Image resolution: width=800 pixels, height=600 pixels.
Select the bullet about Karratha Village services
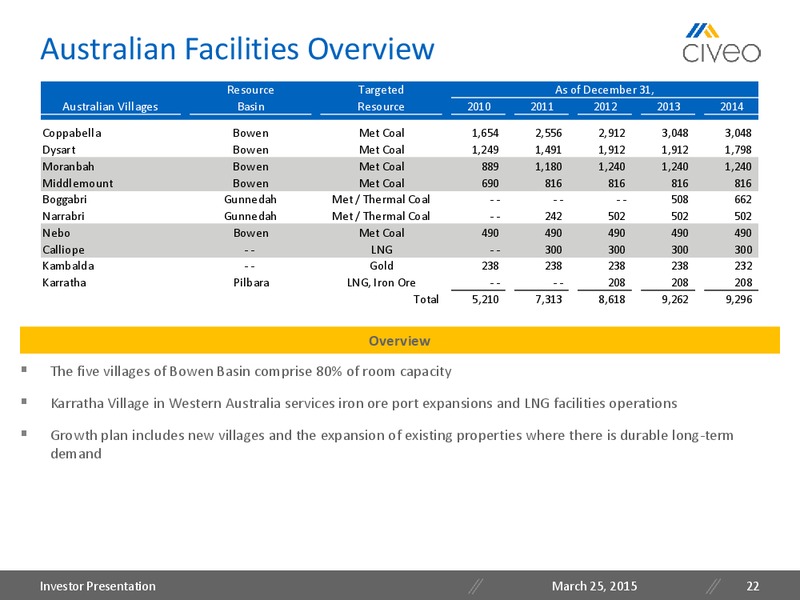(x=364, y=403)
